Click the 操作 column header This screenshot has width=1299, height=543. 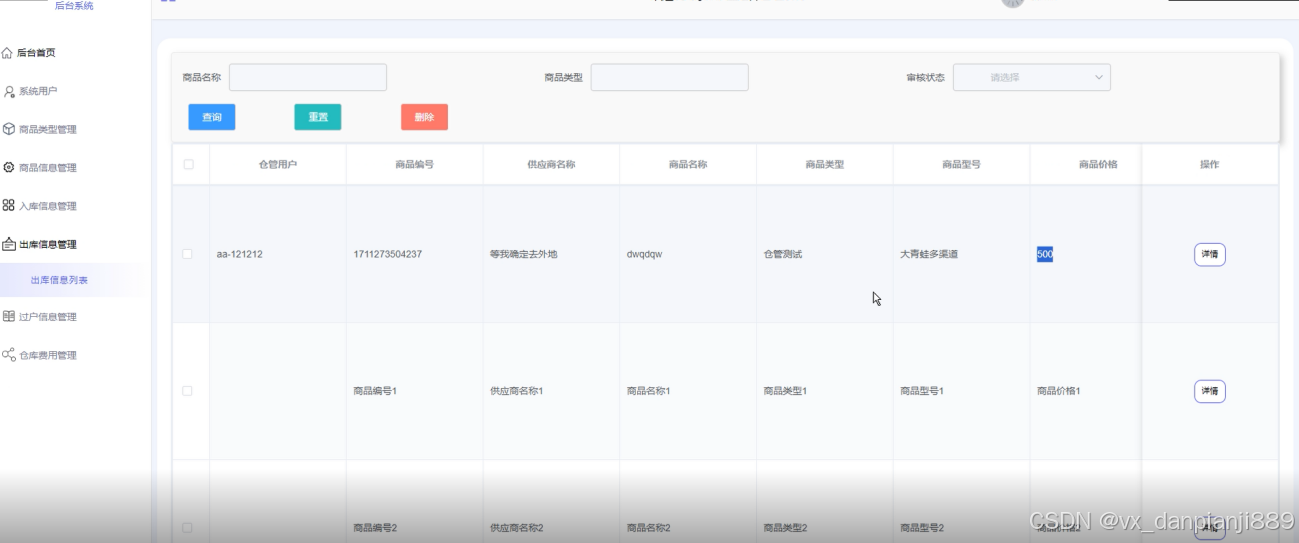click(1210, 164)
